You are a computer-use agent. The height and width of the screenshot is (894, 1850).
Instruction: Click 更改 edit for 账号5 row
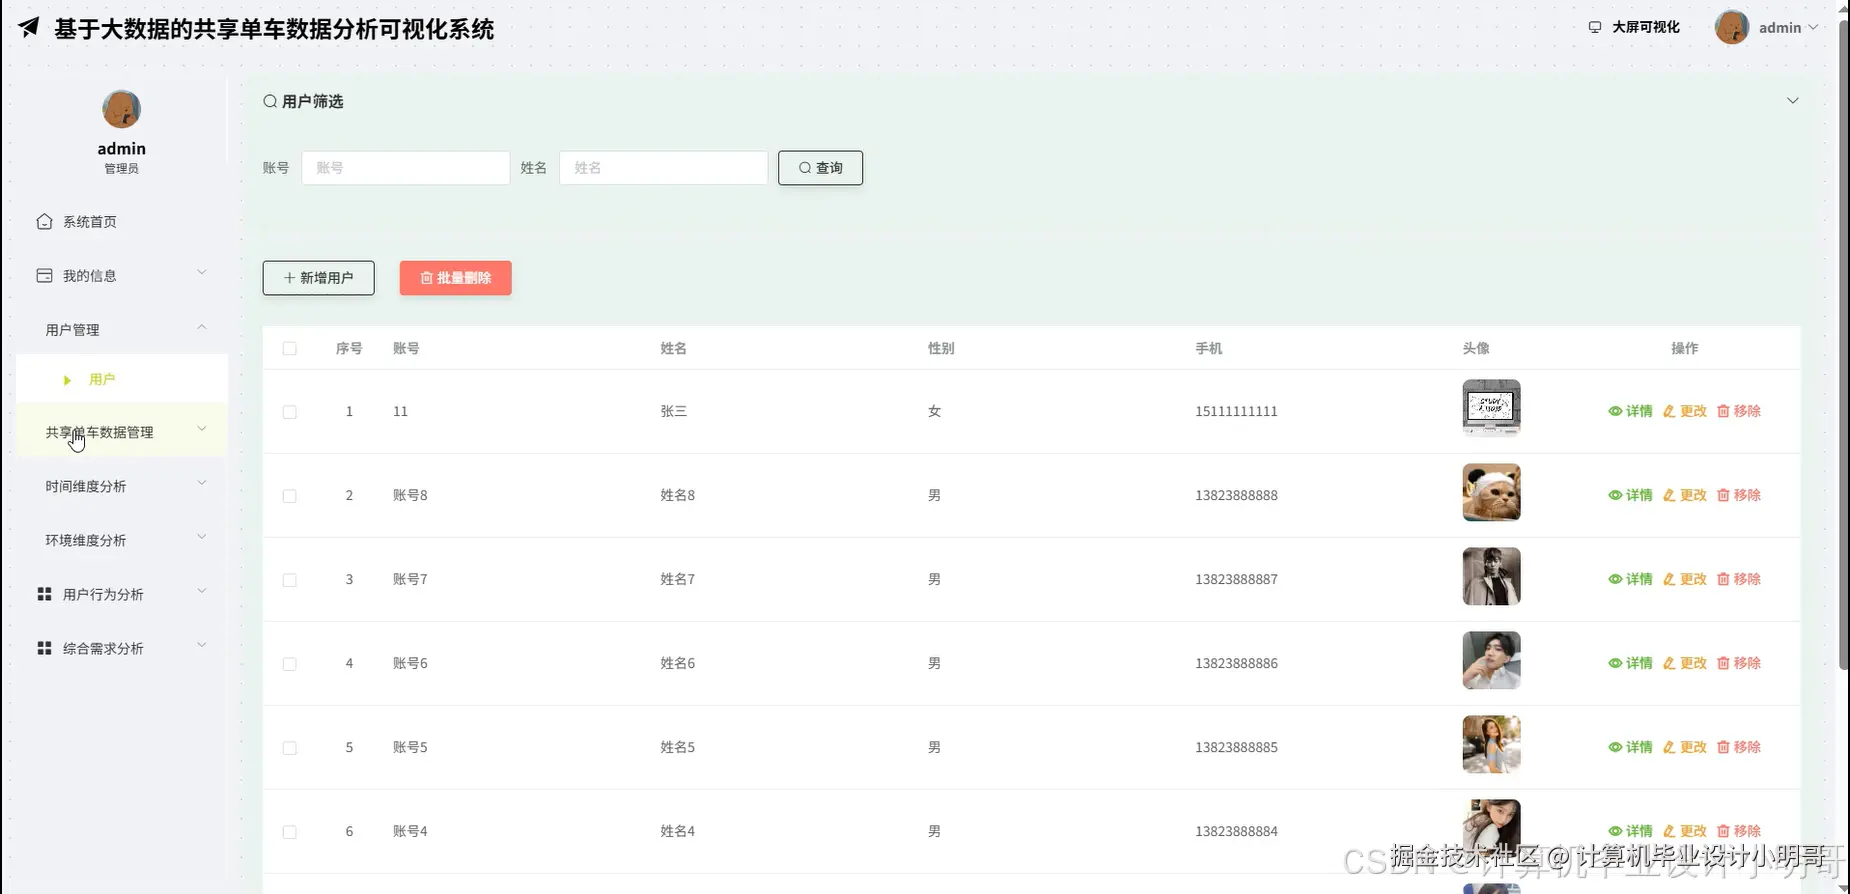pyautogui.click(x=1685, y=747)
